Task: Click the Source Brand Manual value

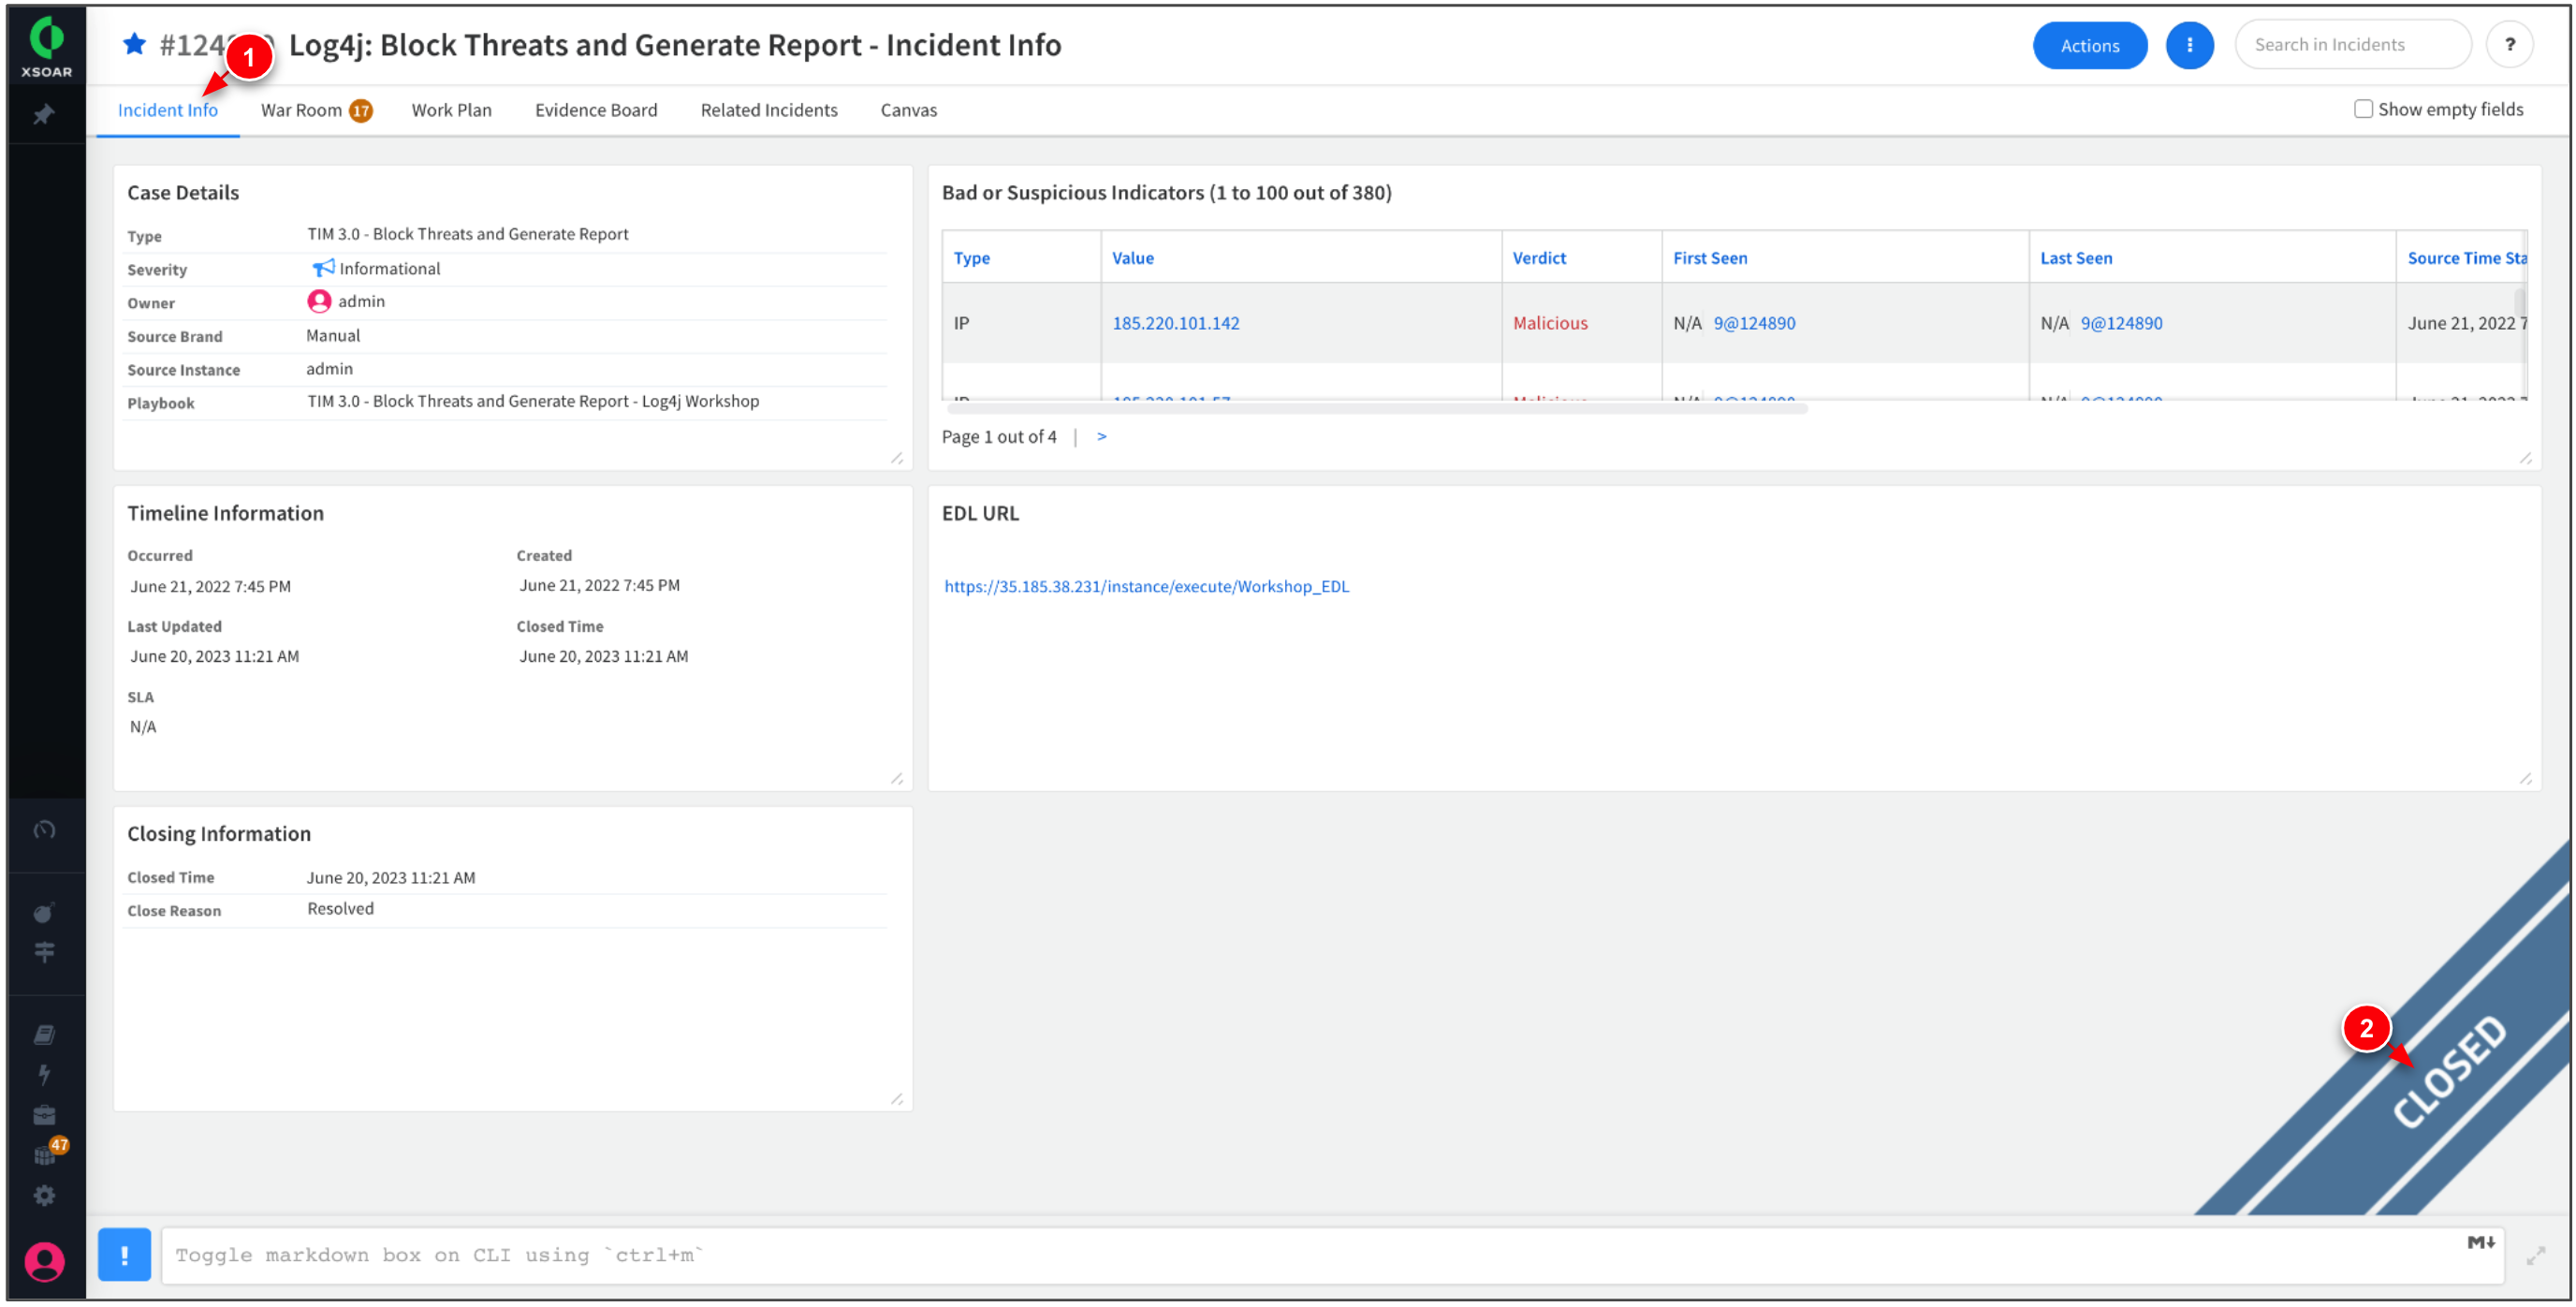Action: coord(333,336)
